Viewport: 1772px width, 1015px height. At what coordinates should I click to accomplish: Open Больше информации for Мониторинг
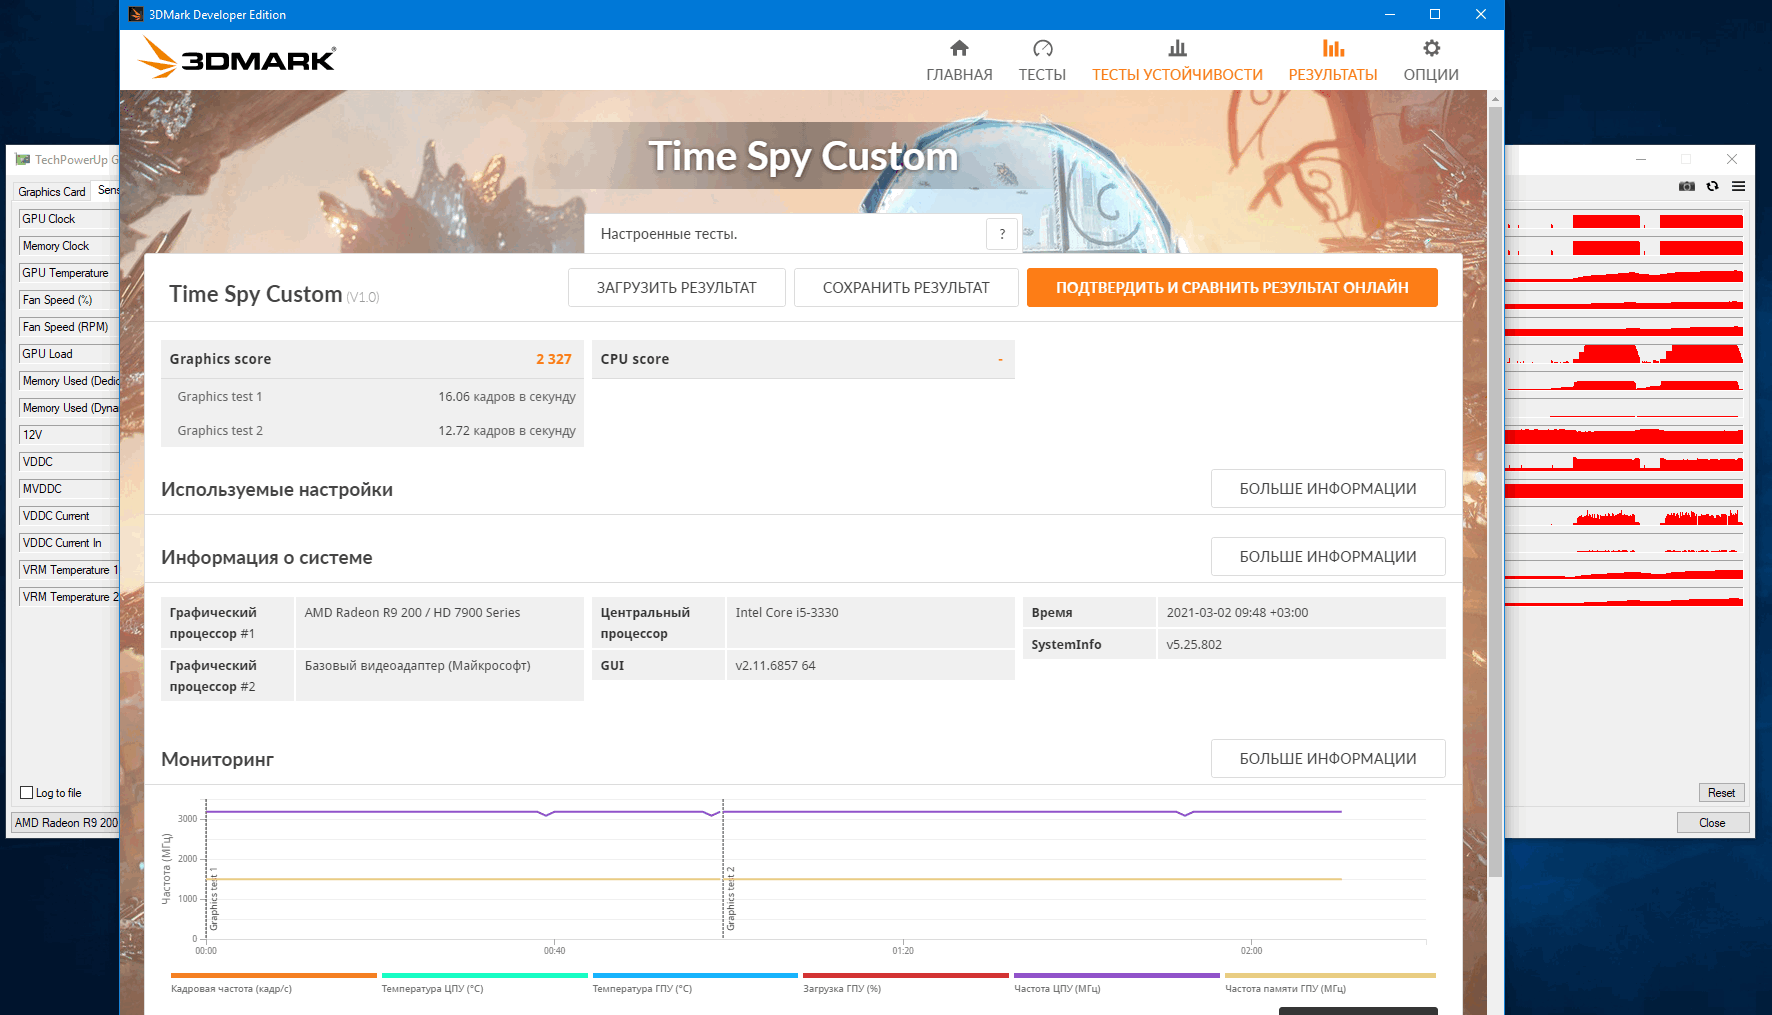click(x=1328, y=759)
